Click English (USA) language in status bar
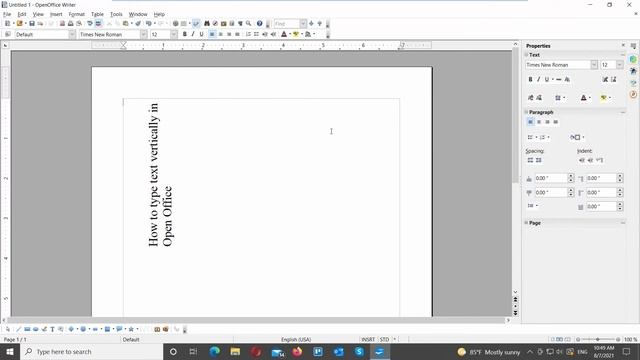Viewport: 640px width, 360px height. (x=296, y=339)
